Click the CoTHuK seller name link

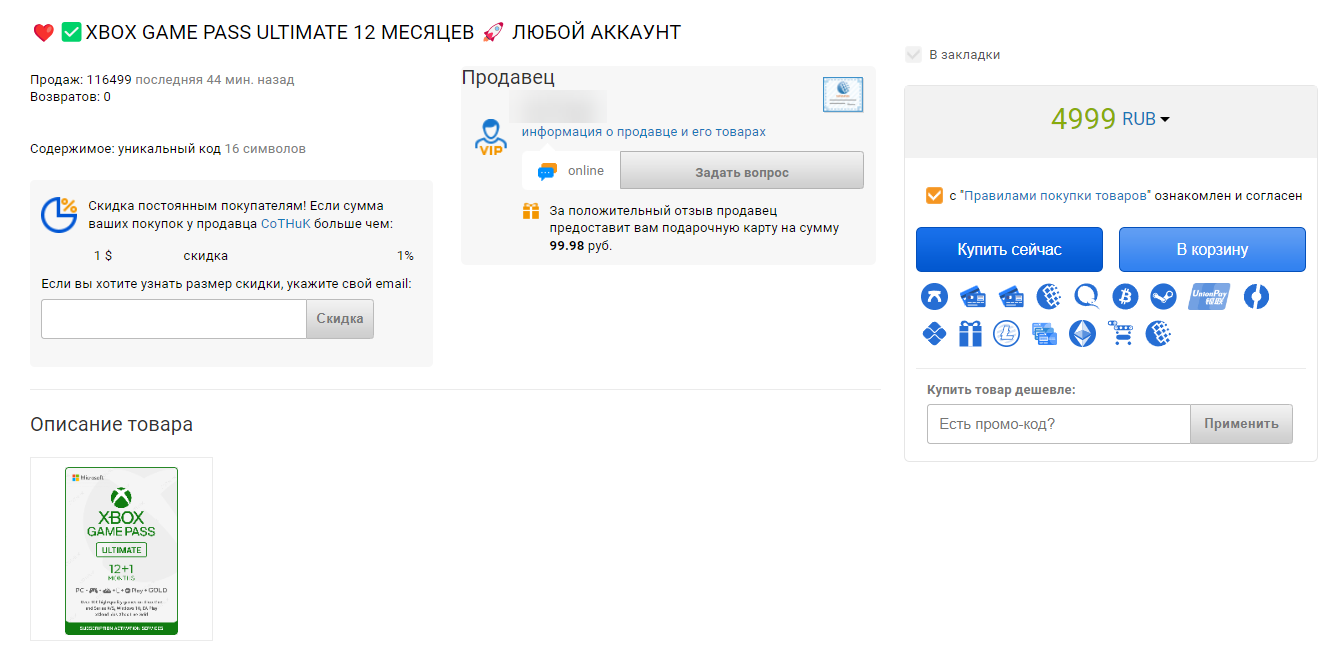tap(286, 224)
